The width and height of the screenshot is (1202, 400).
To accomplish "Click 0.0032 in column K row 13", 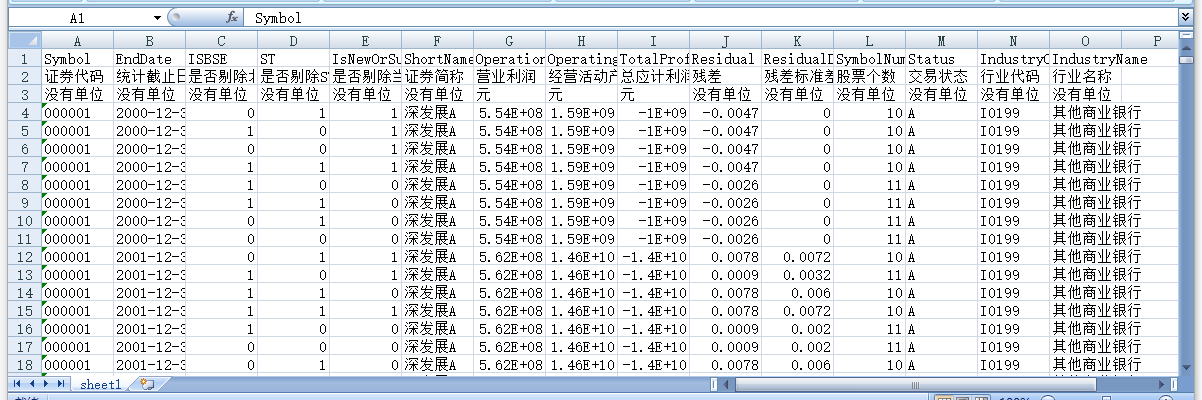I will click(798, 274).
